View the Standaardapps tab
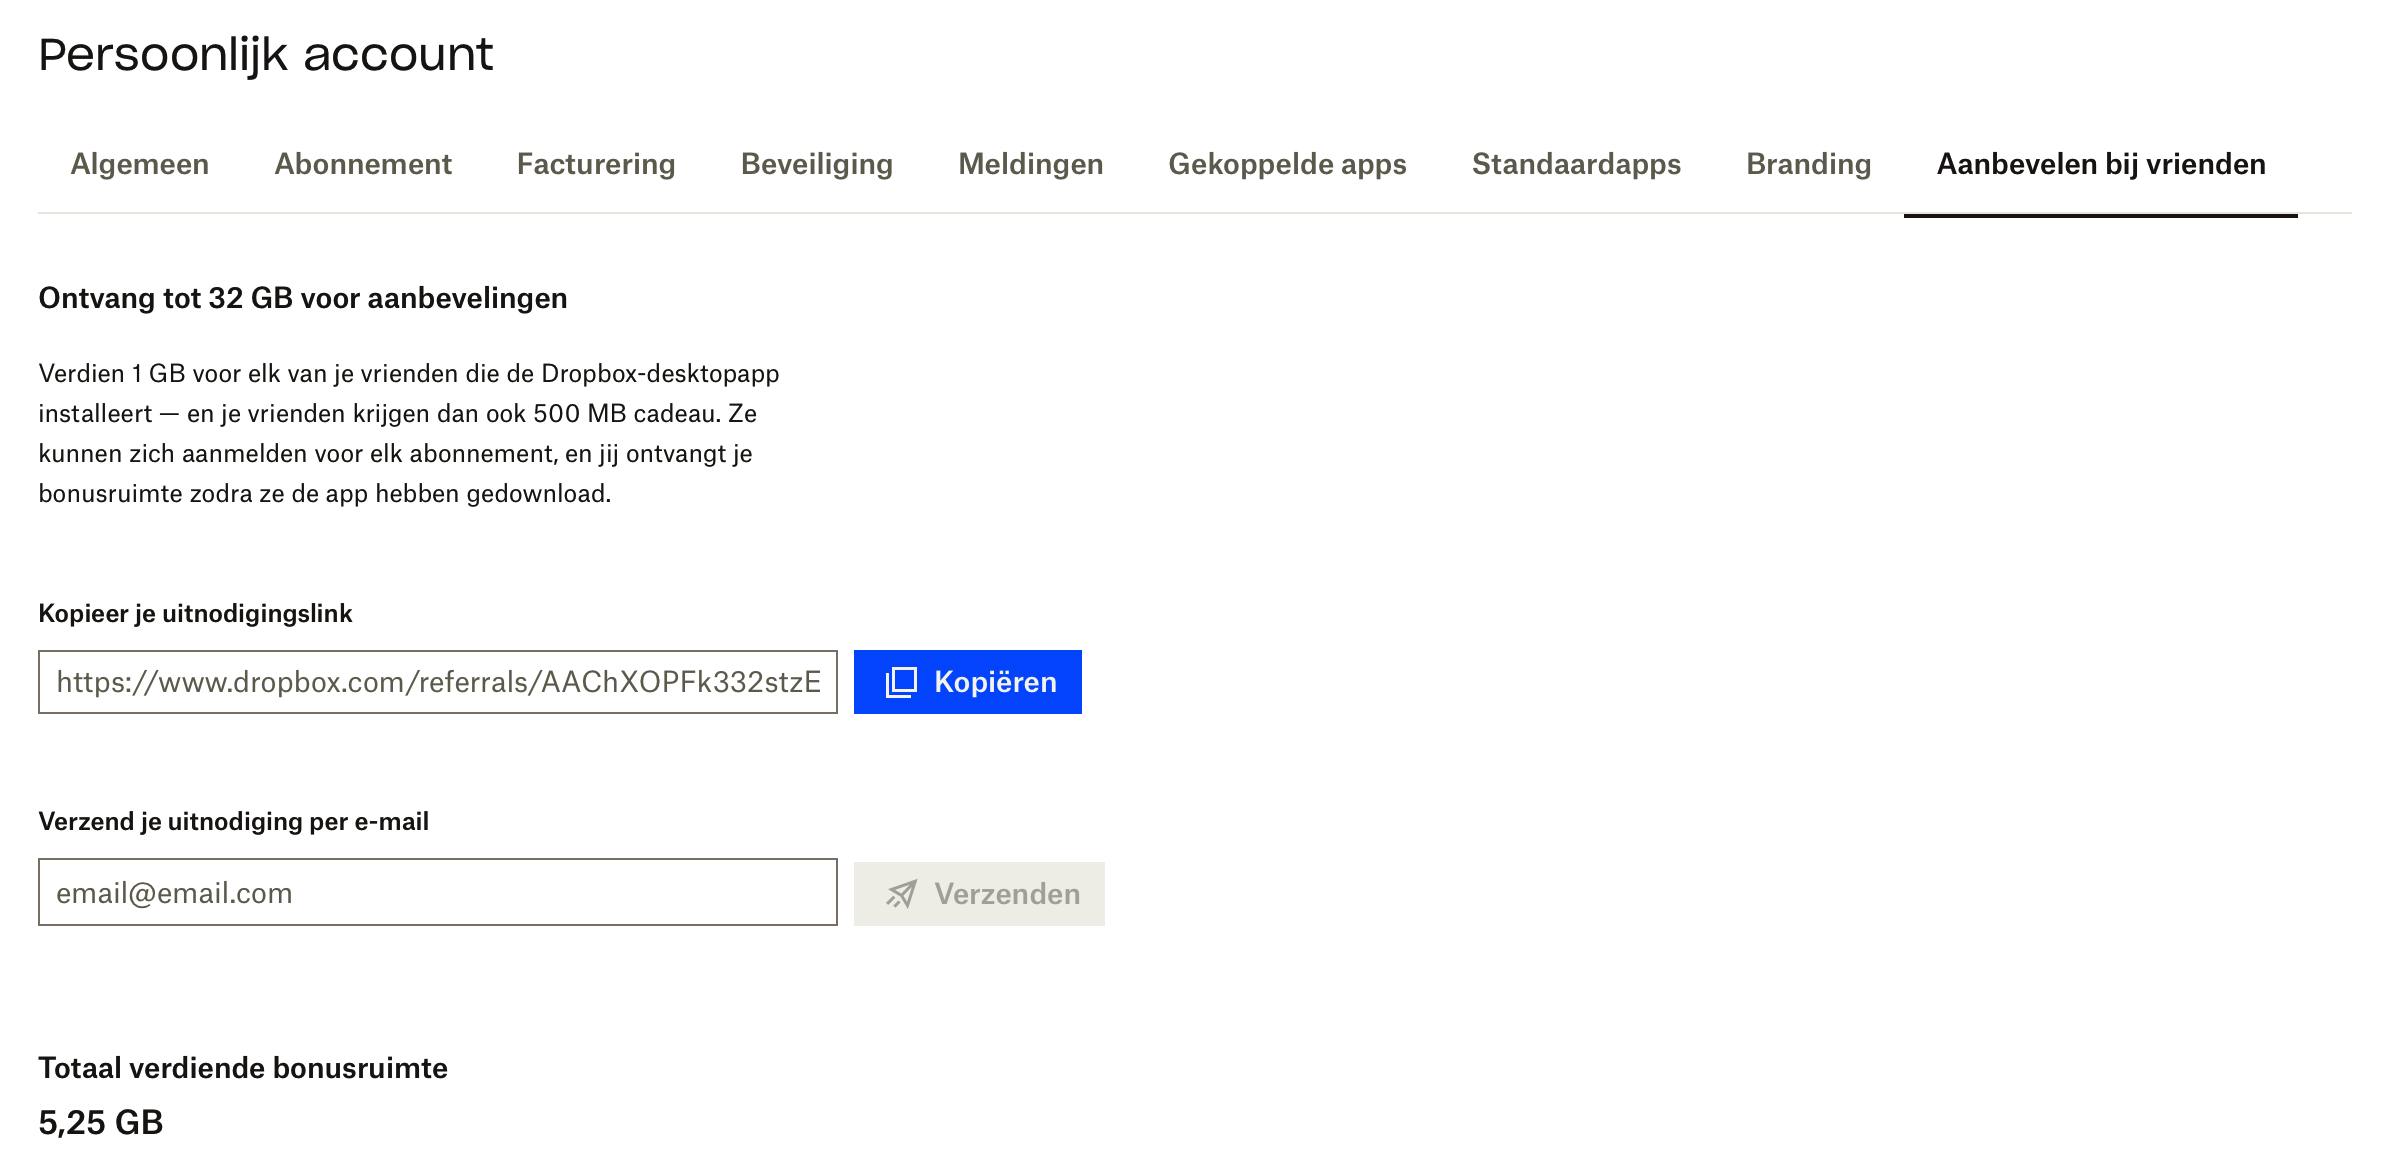The height and width of the screenshot is (1172, 2398). tap(1576, 164)
